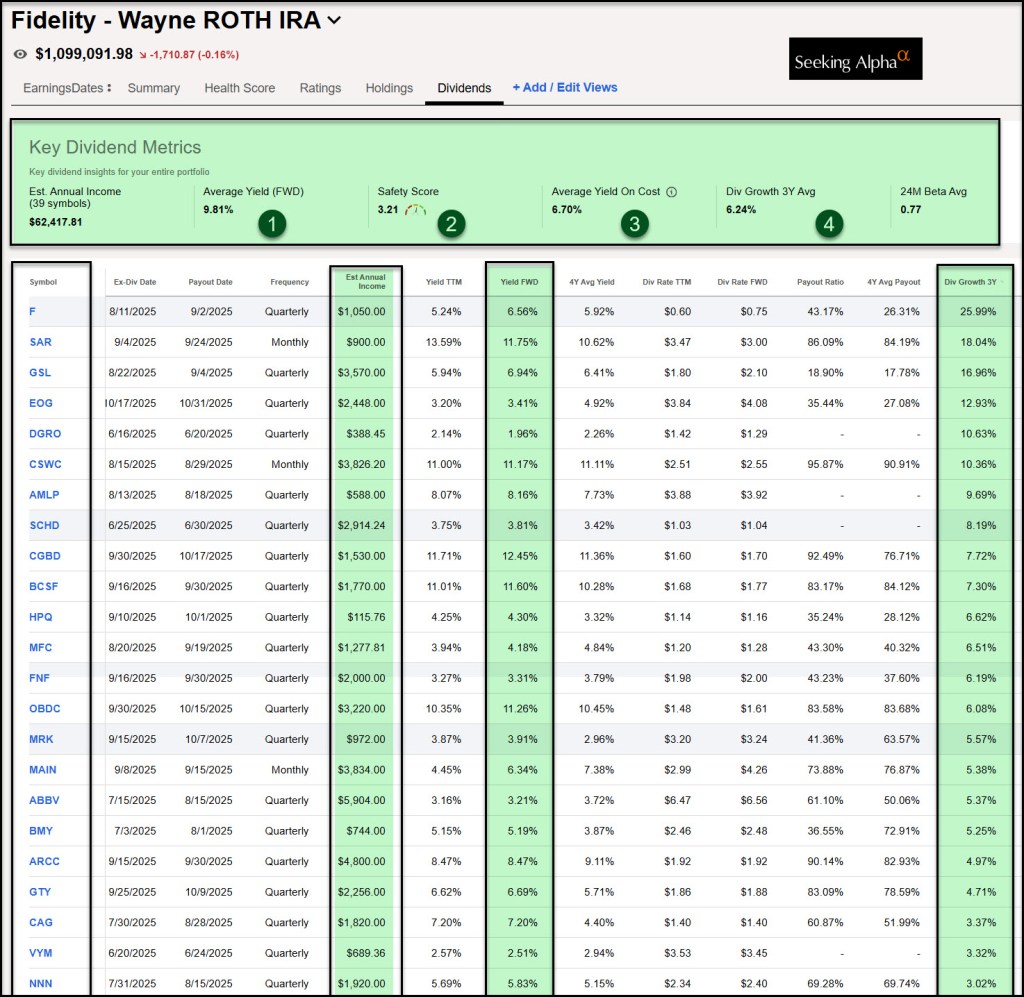Click the Seeking Alpha logo
1024x997 pixels.
click(x=854, y=60)
